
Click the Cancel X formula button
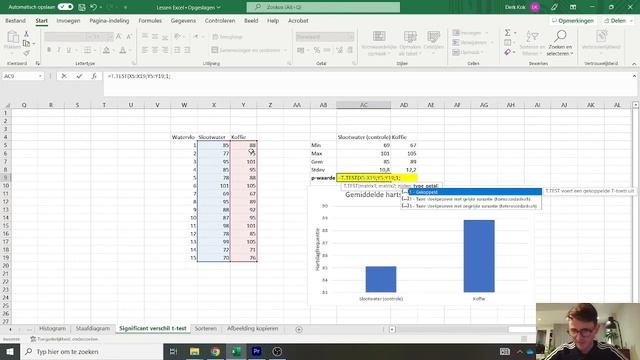point(64,76)
